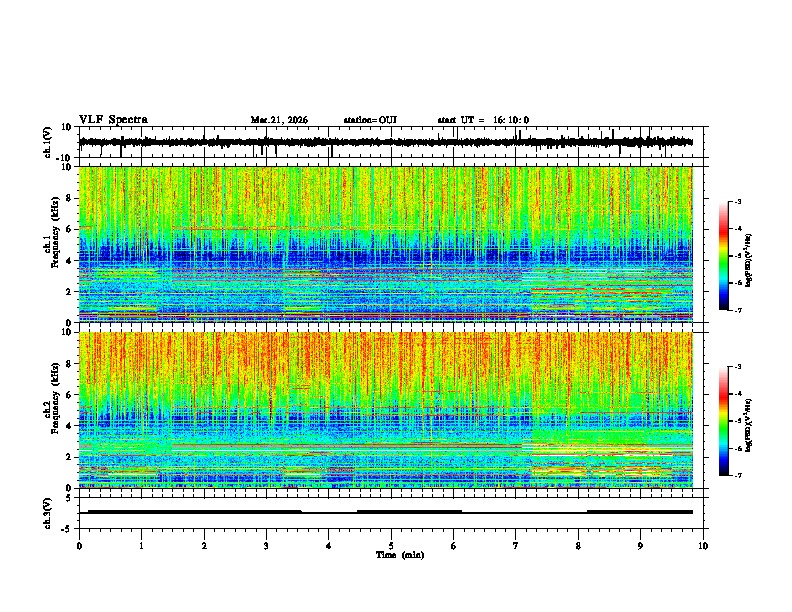Click the "ch.1(V)" waveform axis label
792x612 pixels.
pos(48,142)
